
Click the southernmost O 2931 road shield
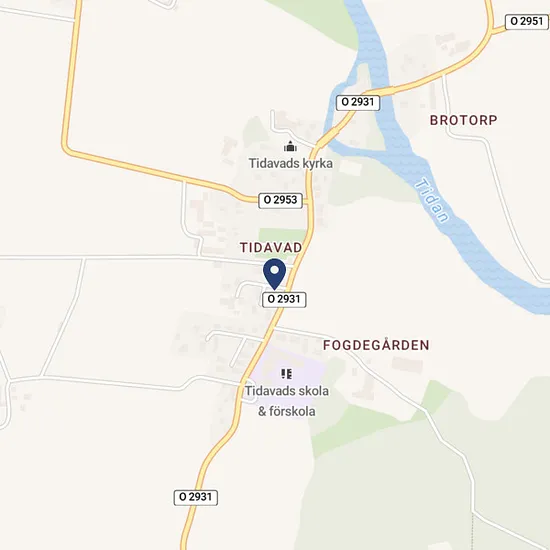pyautogui.click(x=196, y=497)
